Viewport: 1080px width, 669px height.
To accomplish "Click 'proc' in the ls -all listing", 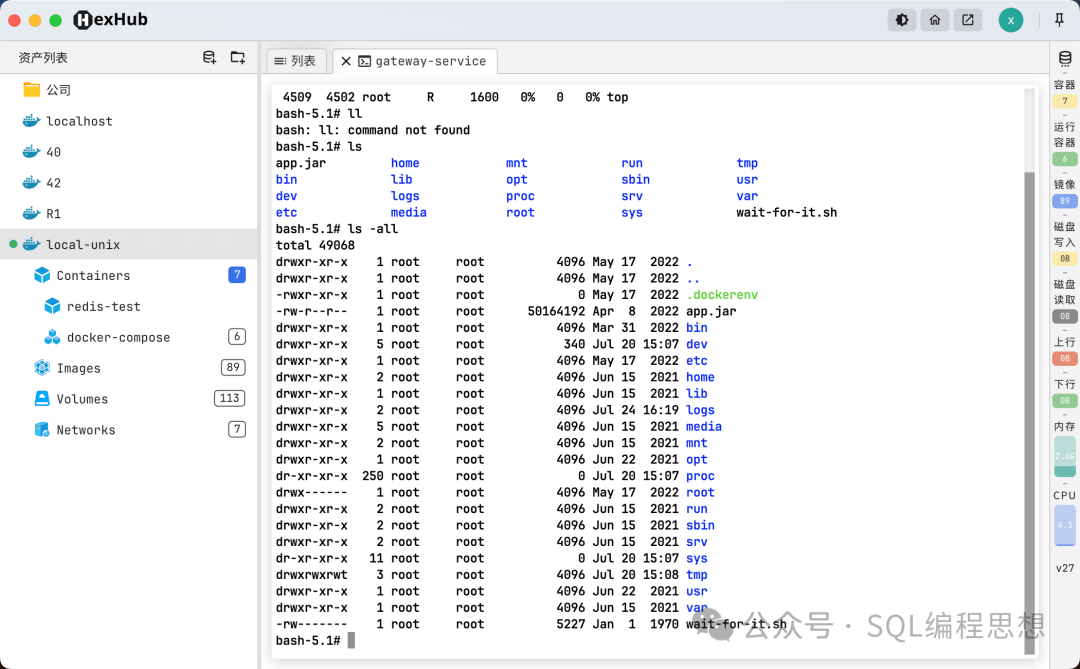I will click(x=700, y=476).
